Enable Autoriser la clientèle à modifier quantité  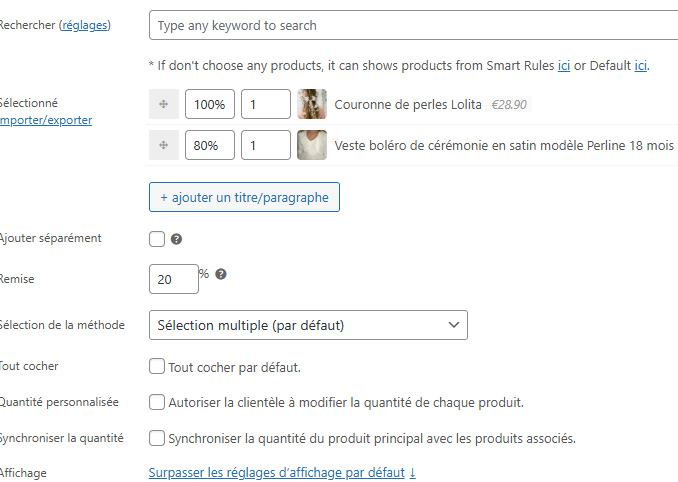157,402
